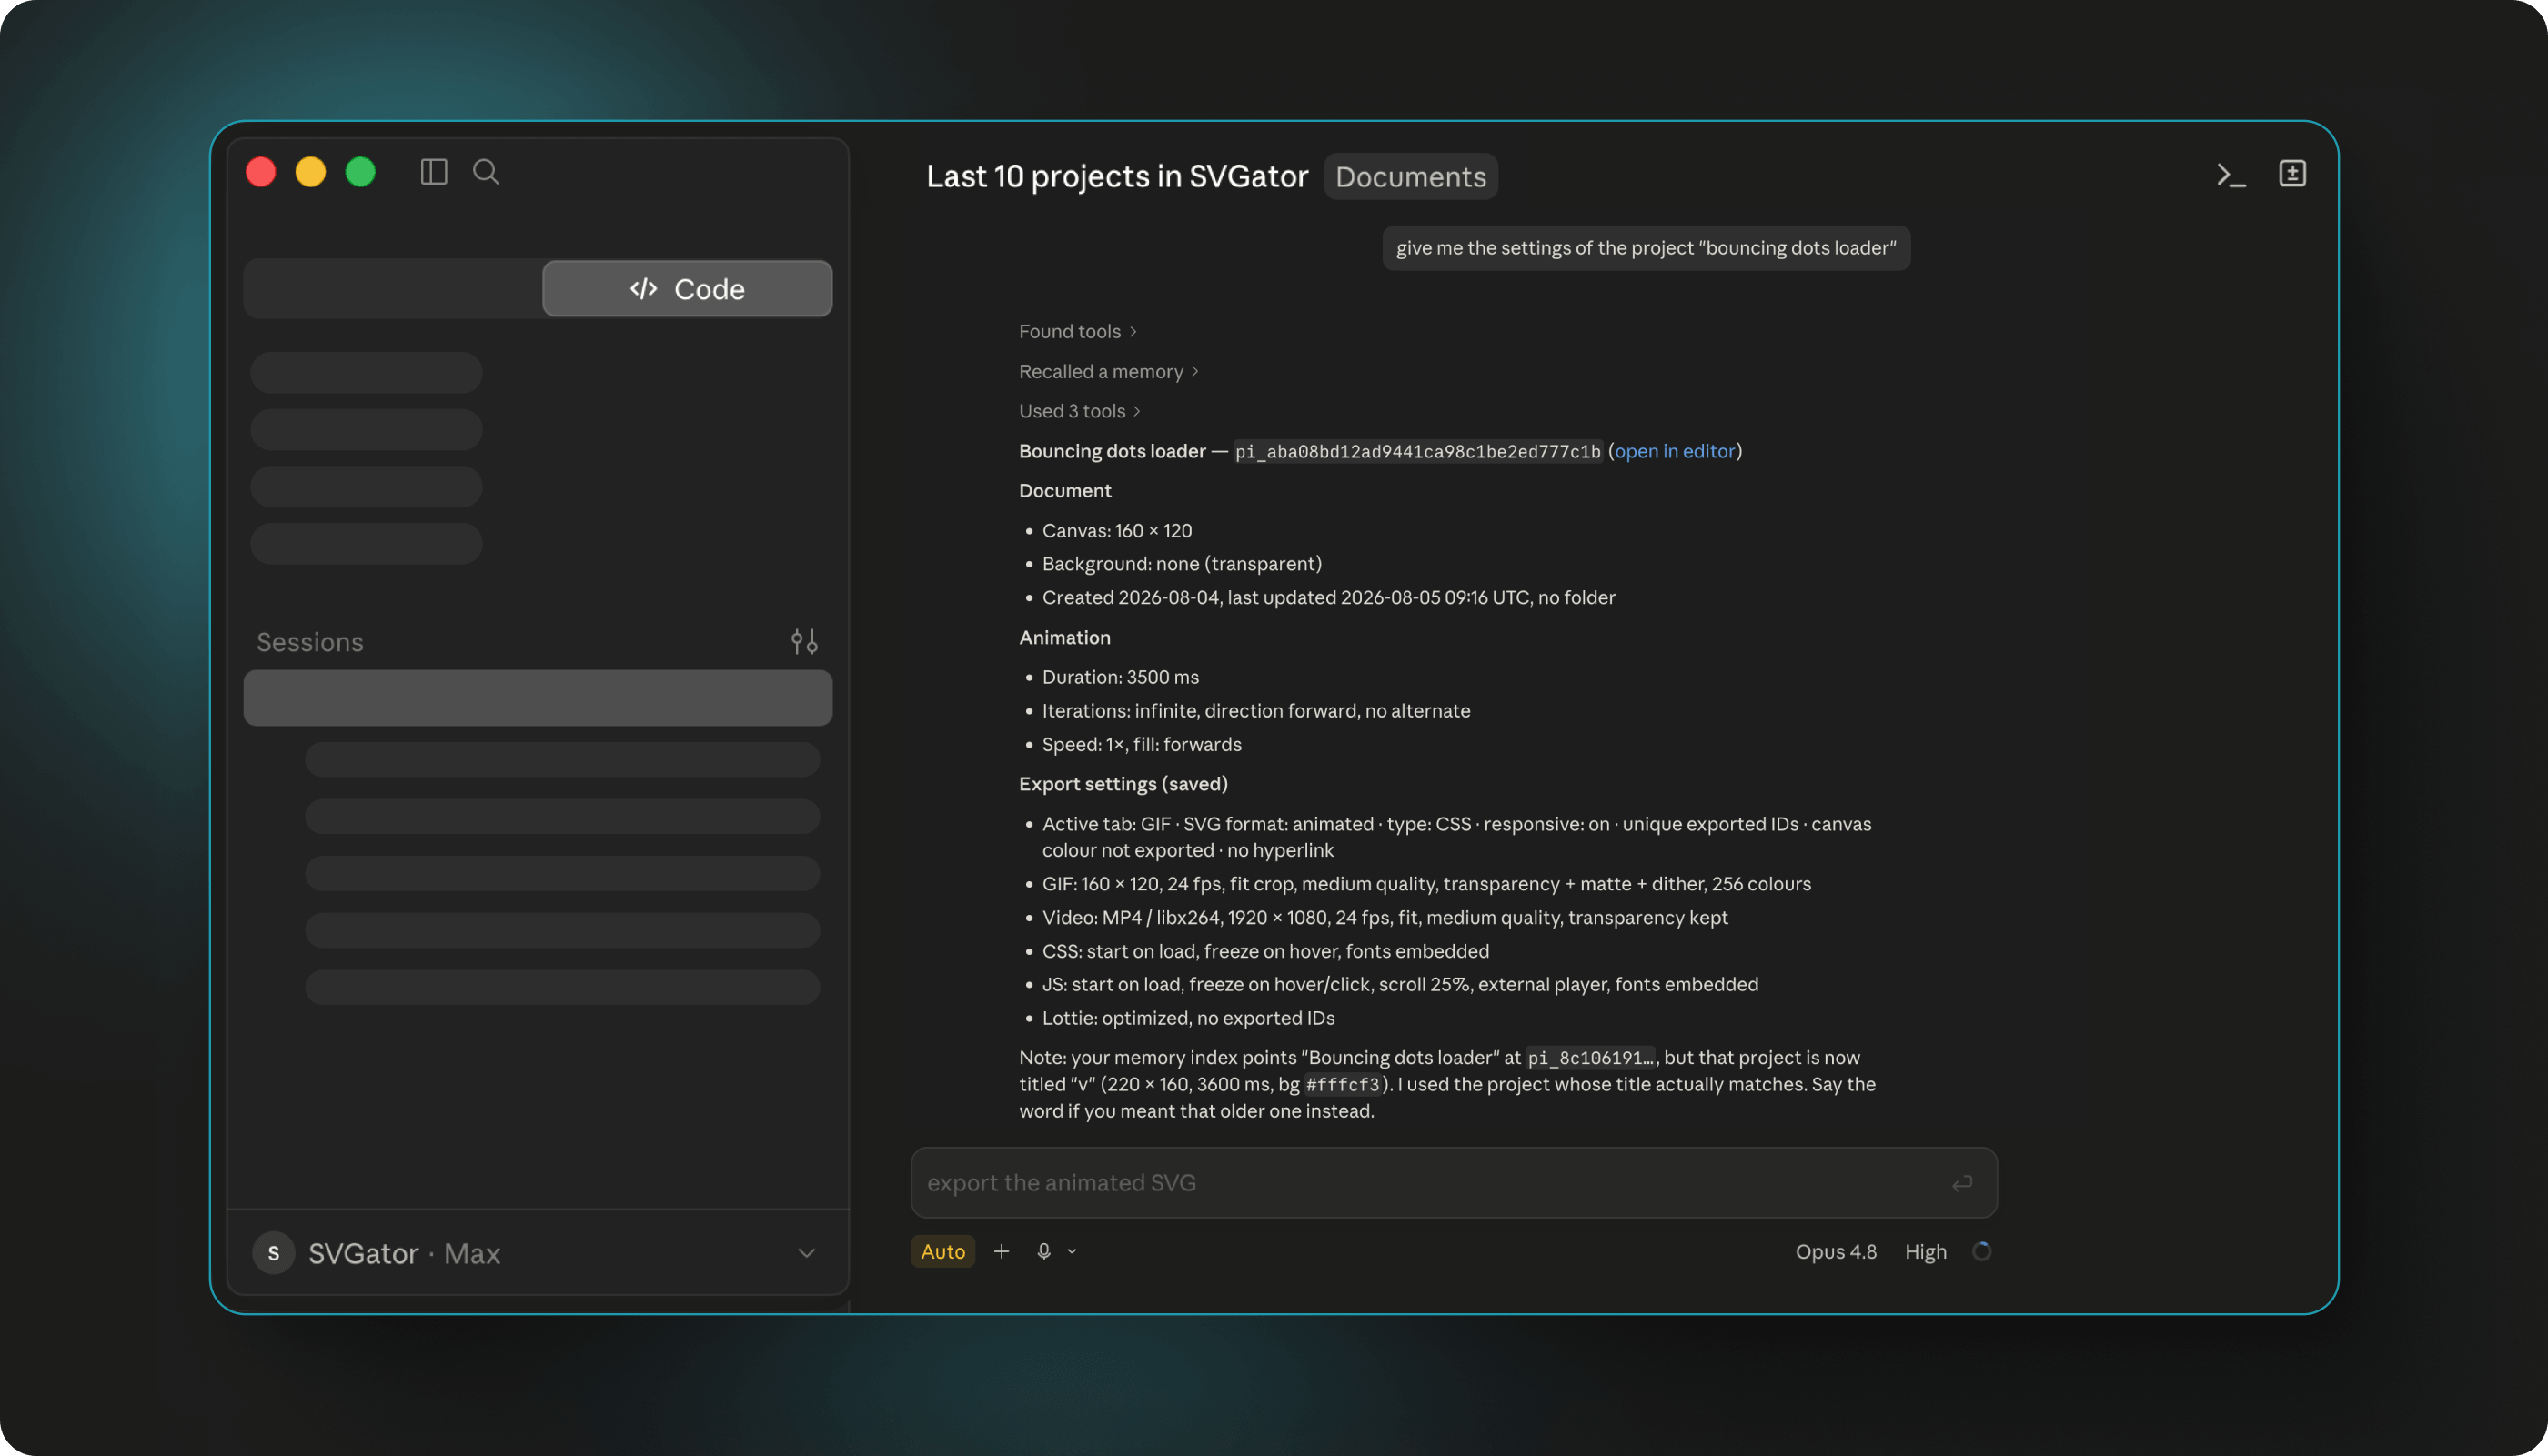Click the Sessions heading

[310, 642]
